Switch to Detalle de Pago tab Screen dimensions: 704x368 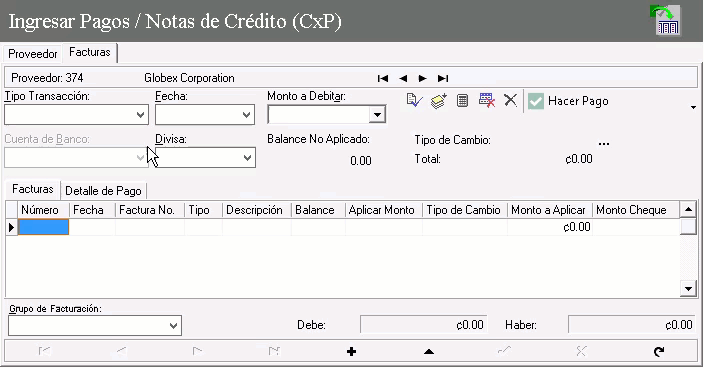click(x=103, y=191)
